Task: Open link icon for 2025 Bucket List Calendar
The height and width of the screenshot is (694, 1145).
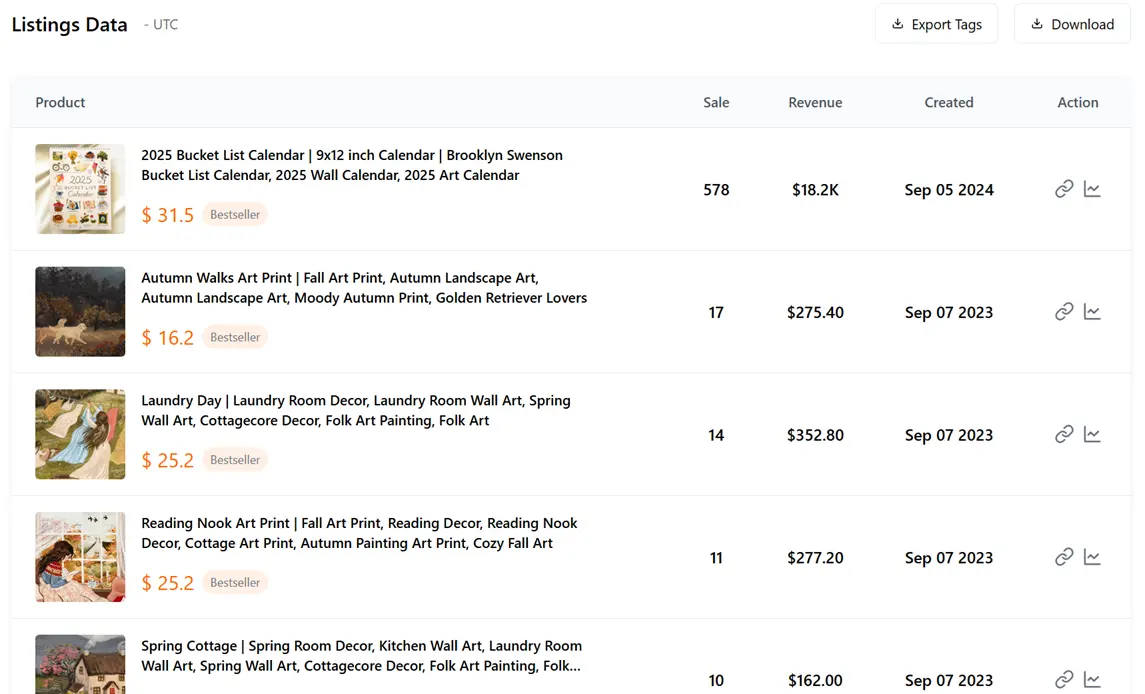Action: 1064,189
